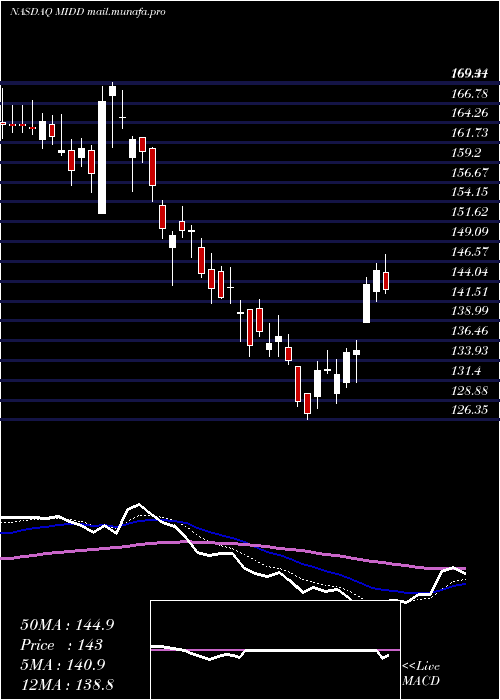Screen dimensions: 500x700
Task: Select the 126.35 price label
Action: coord(470,410)
